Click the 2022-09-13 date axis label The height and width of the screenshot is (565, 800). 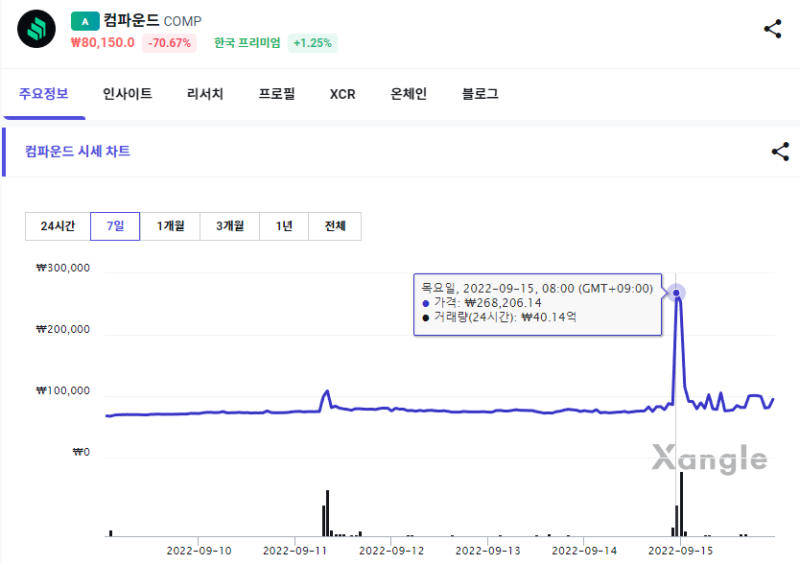pyautogui.click(x=488, y=551)
